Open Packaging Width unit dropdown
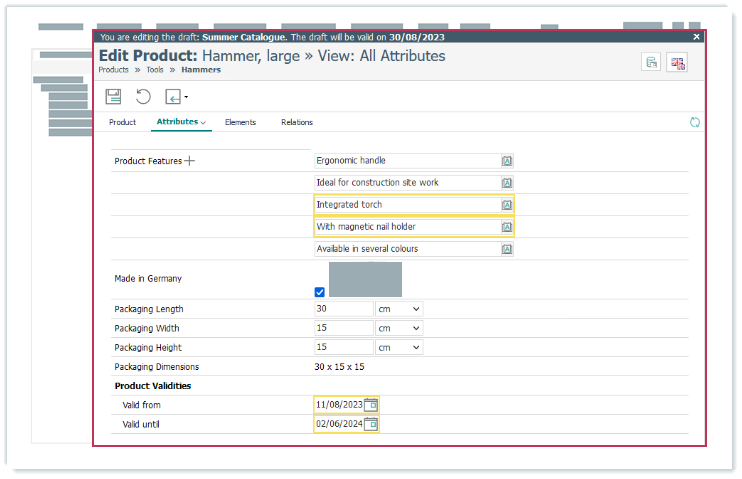The image size is (742, 479). point(399,328)
